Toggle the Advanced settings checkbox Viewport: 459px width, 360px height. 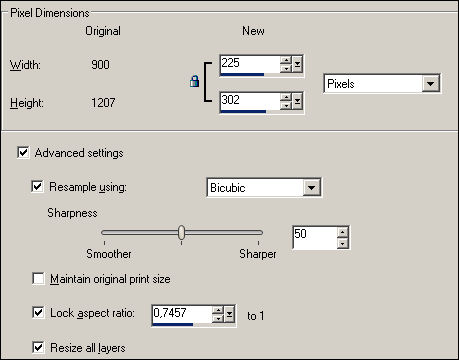click(23, 153)
